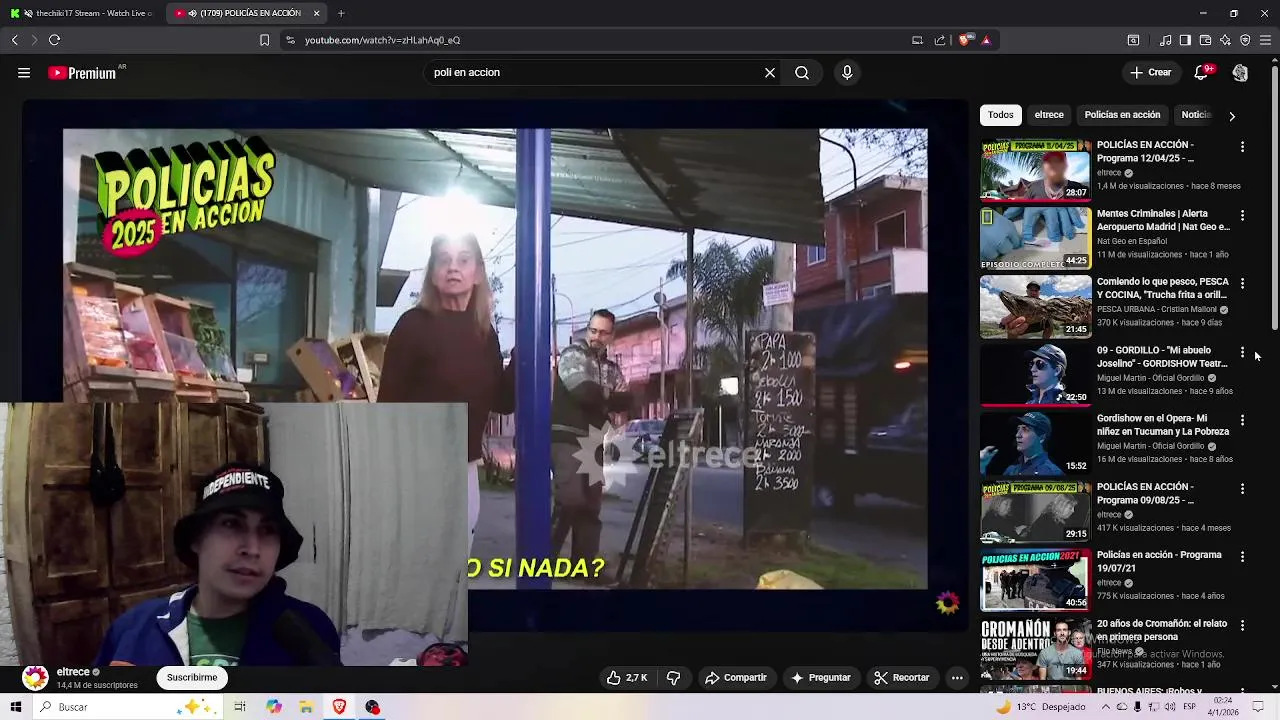The image size is (1280, 720).
Task: Open Copilot icon on taskbar
Action: click(x=273, y=707)
